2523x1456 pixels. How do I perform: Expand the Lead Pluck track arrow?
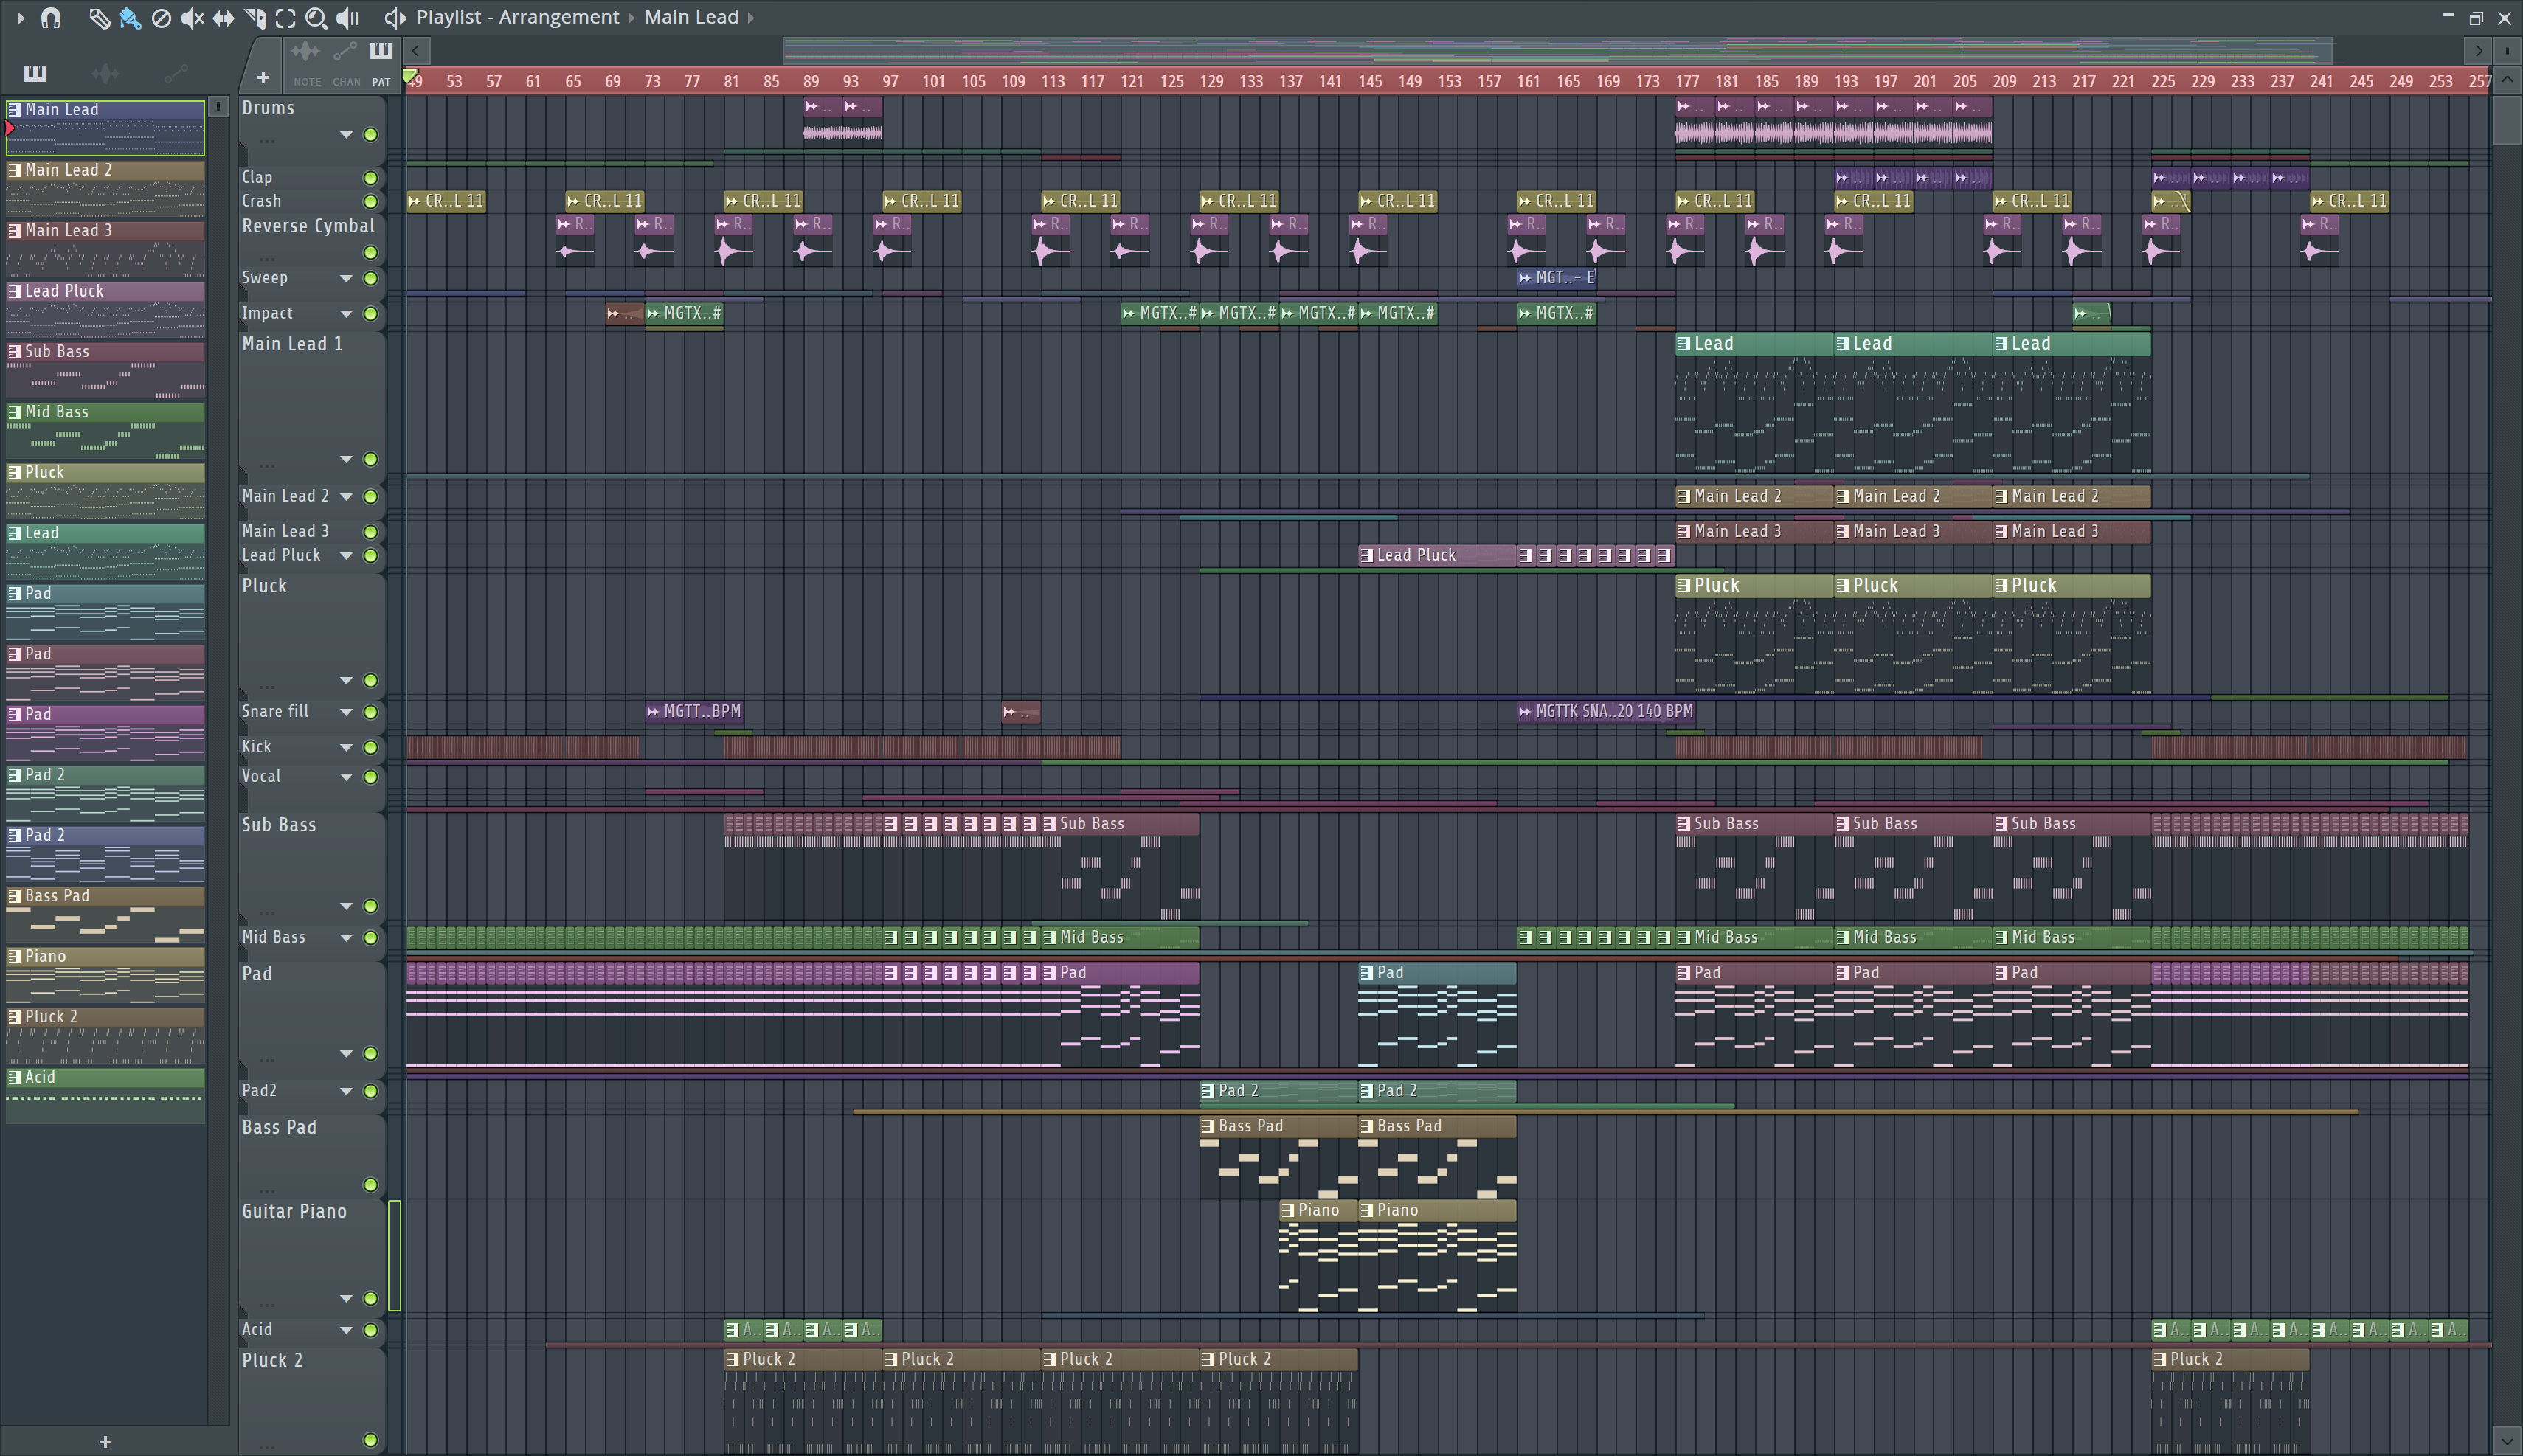346,556
